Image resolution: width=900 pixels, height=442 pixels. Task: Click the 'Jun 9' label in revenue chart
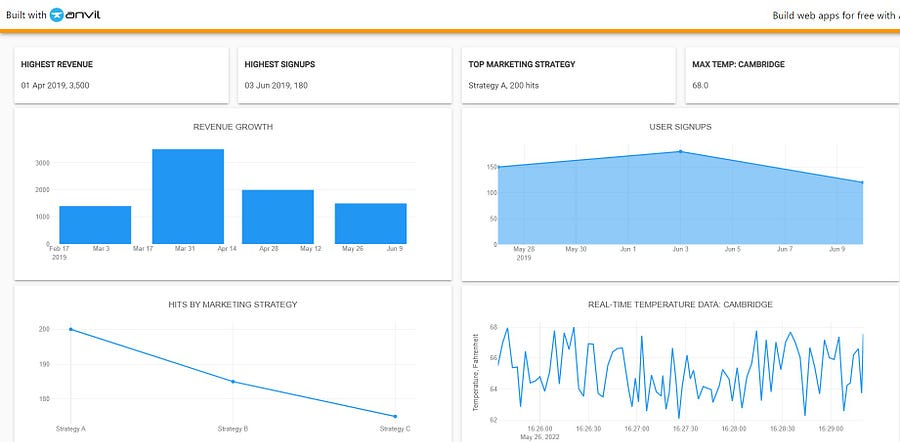(395, 249)
